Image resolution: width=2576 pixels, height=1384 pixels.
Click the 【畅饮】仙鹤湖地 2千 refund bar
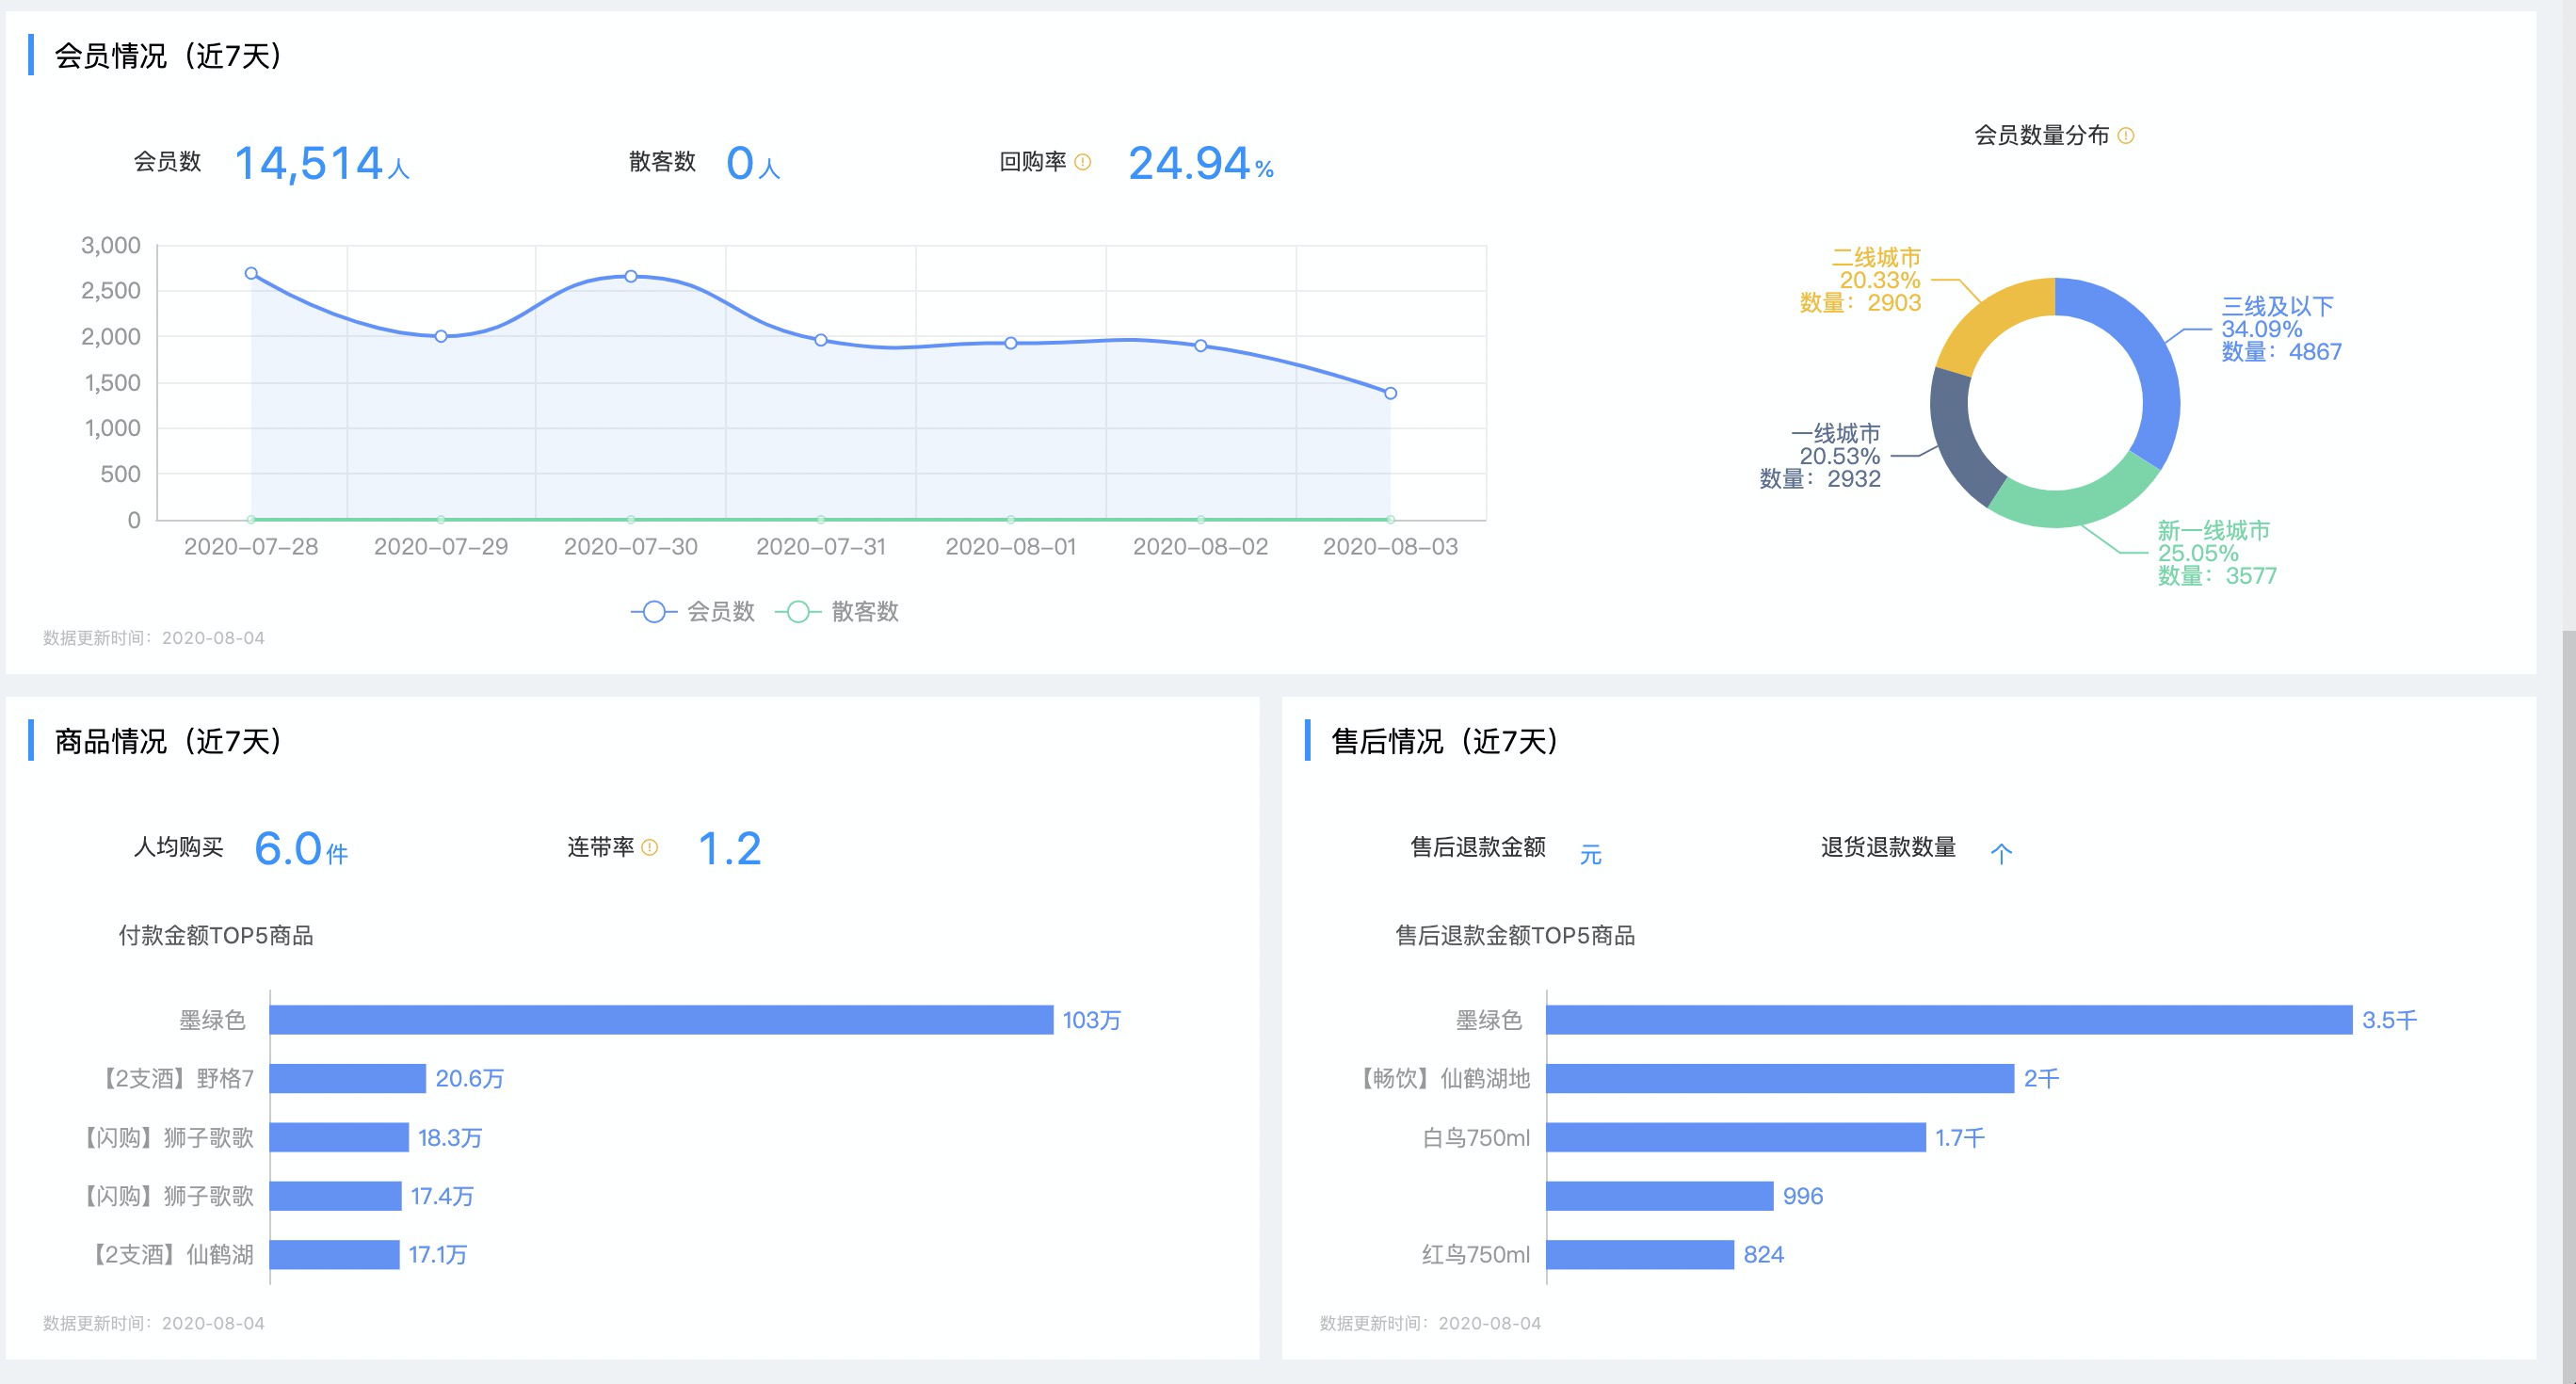click(1780, 1078)
